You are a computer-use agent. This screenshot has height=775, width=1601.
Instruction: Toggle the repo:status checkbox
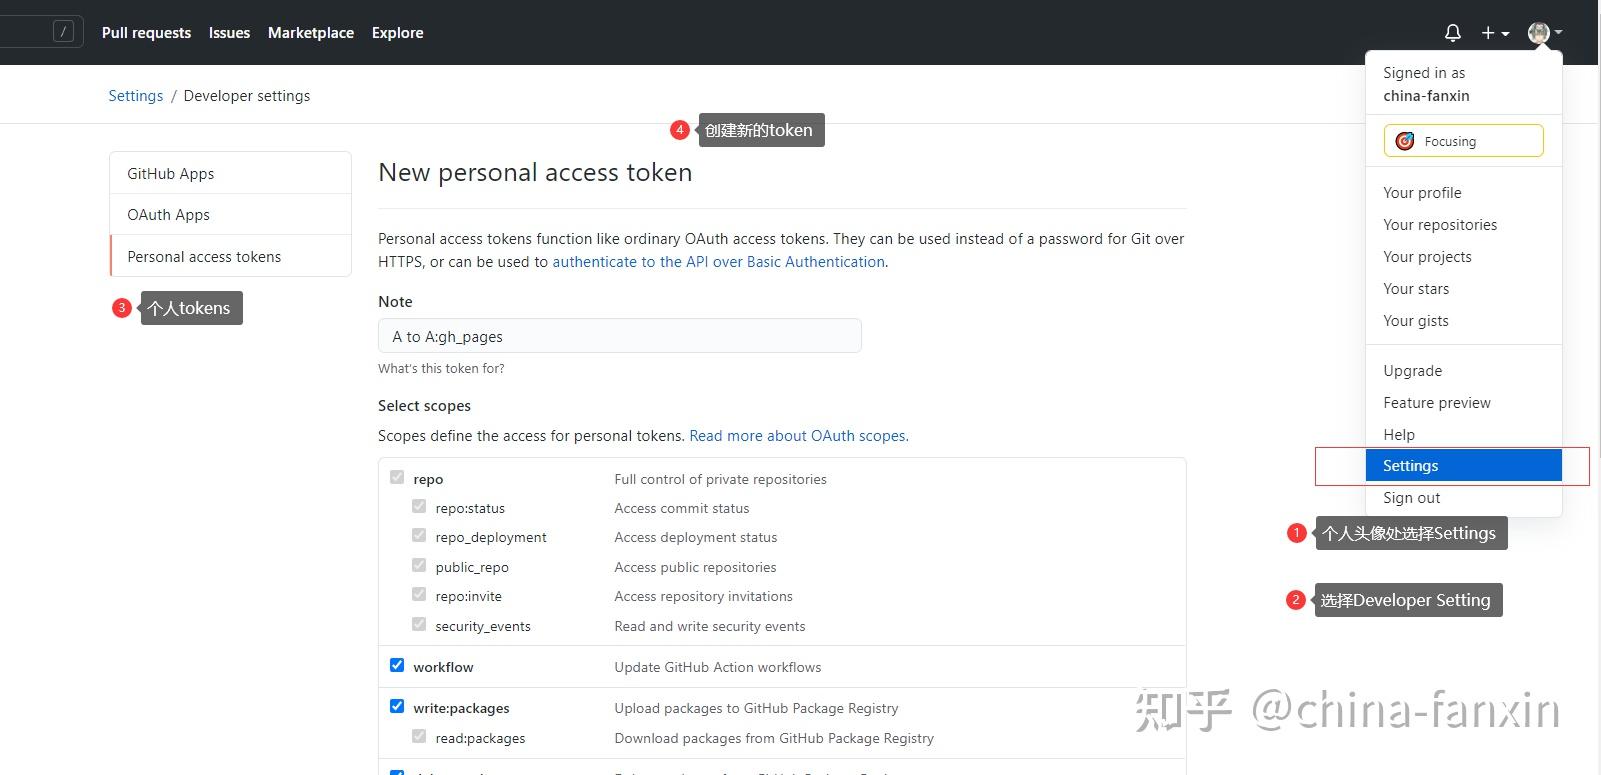[x=419, y=506]
